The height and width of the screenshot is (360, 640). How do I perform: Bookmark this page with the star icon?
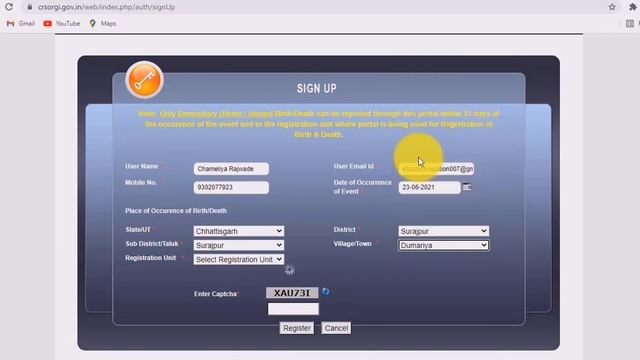612,7
